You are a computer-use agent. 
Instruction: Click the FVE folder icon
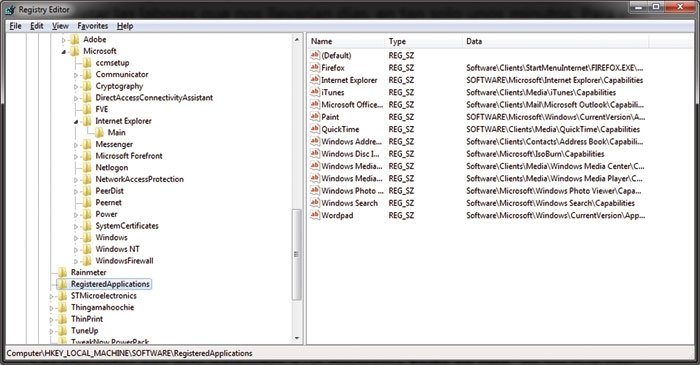(x=87, y=109)
